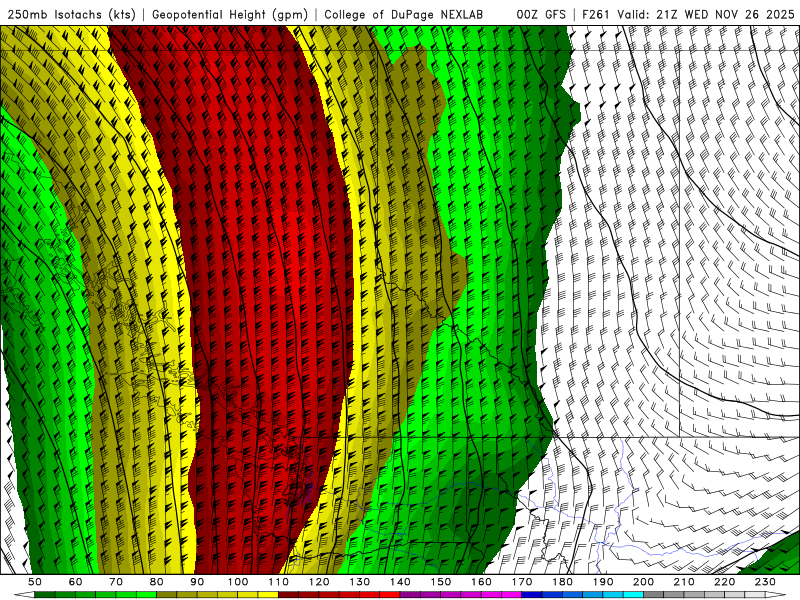
Task: Click the lightest near-white swatch ending the colorbar
Action: [756, 595]
